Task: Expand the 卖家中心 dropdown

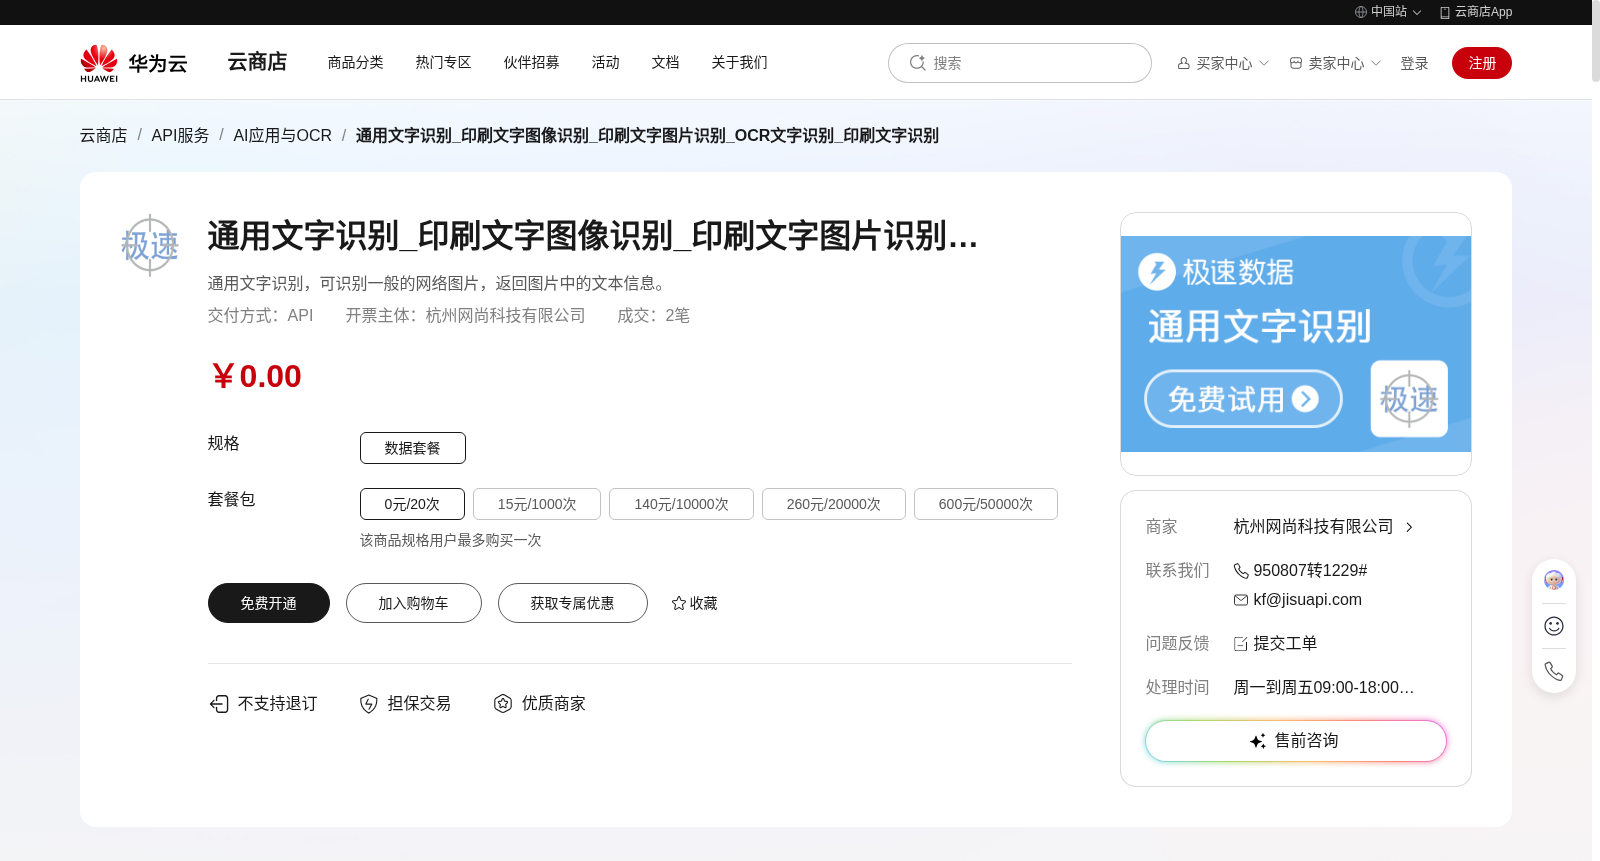Action: pos(1376,63)
